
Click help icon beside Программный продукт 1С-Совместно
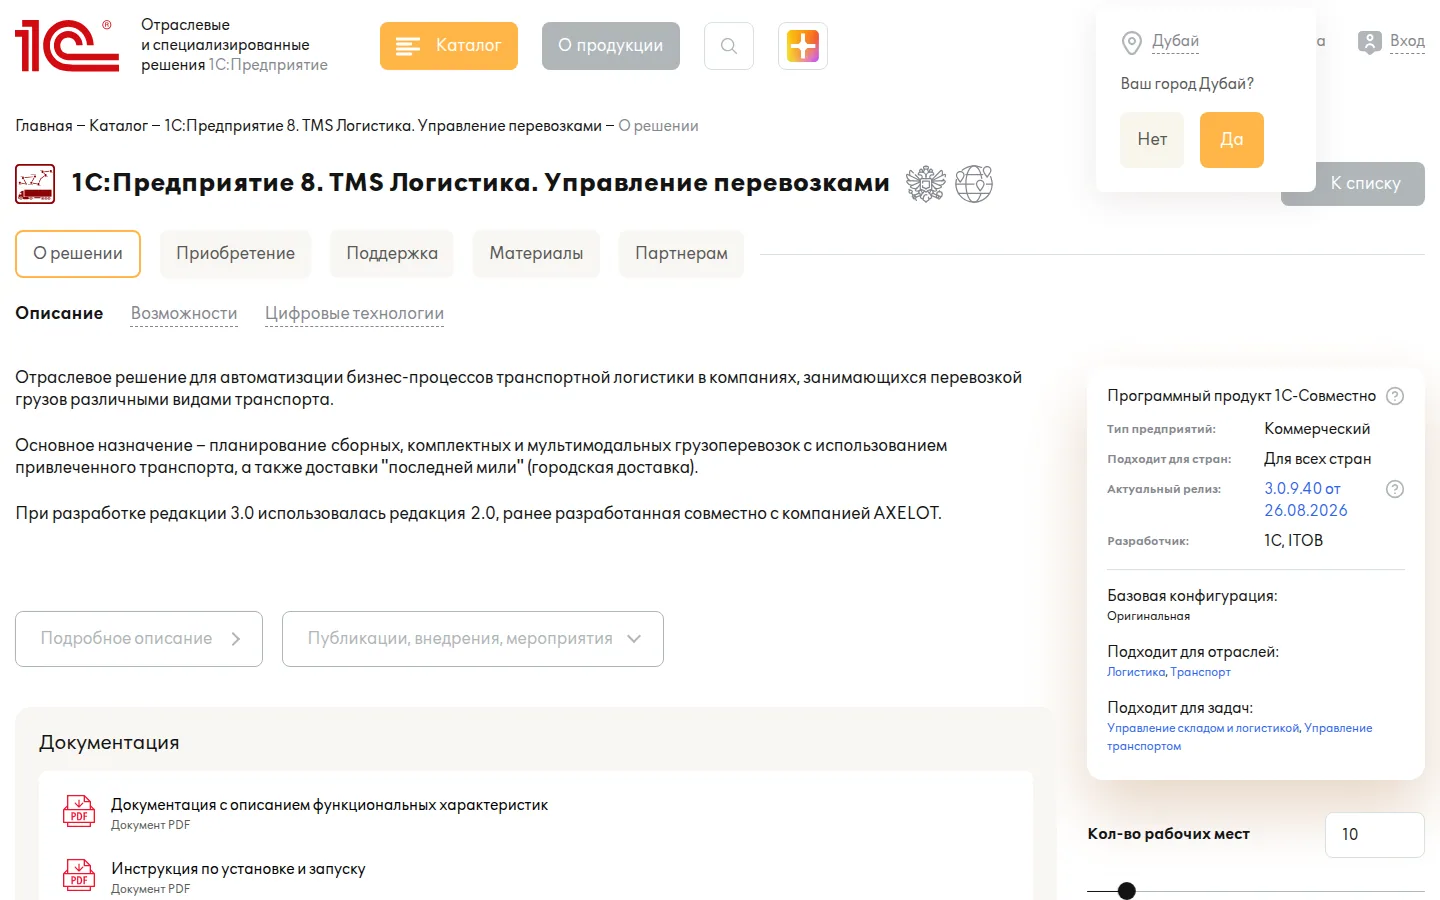coord(1395,396)
